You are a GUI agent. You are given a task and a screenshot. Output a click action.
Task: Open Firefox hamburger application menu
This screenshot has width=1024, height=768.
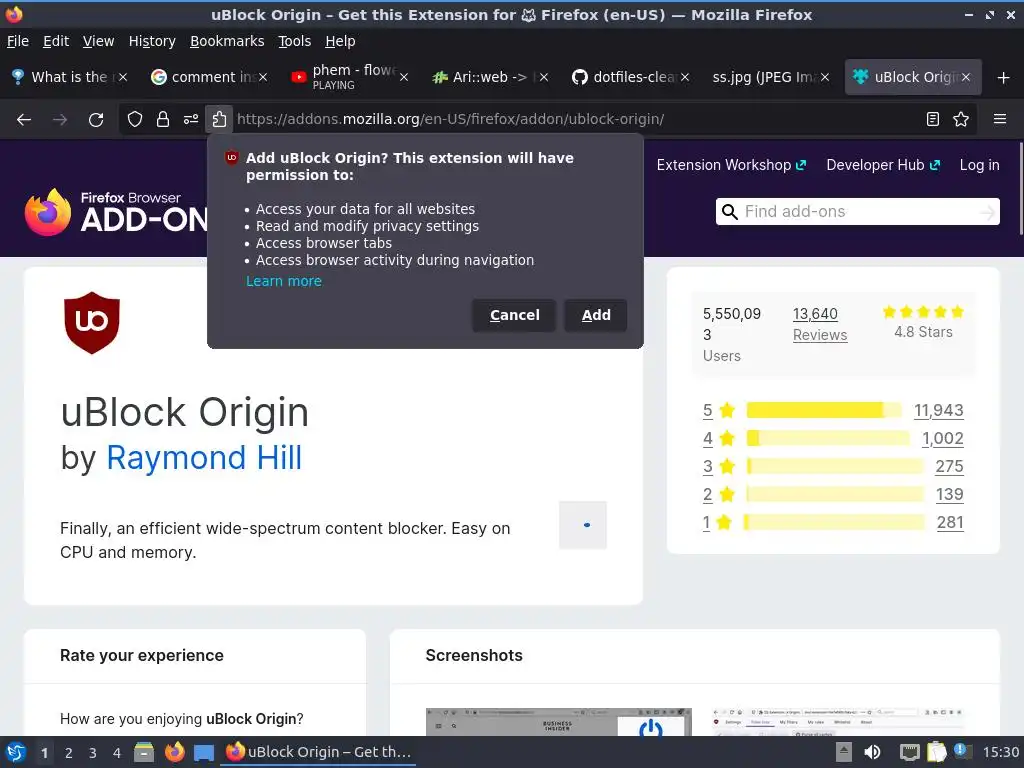tap(1000, 119)
